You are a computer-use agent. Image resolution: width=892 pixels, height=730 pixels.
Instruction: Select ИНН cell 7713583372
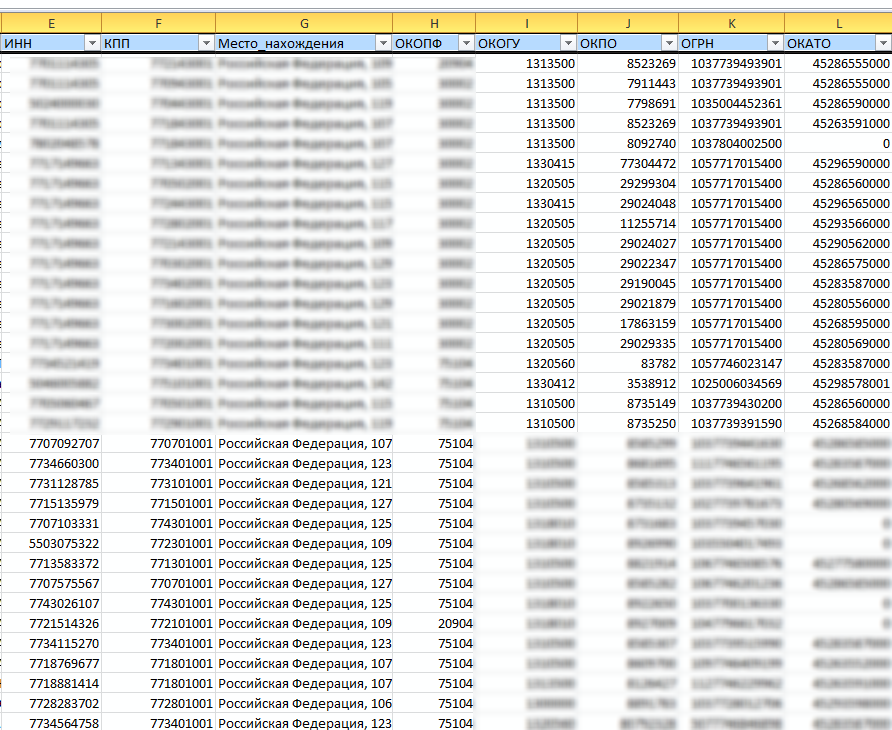(51, 564)
